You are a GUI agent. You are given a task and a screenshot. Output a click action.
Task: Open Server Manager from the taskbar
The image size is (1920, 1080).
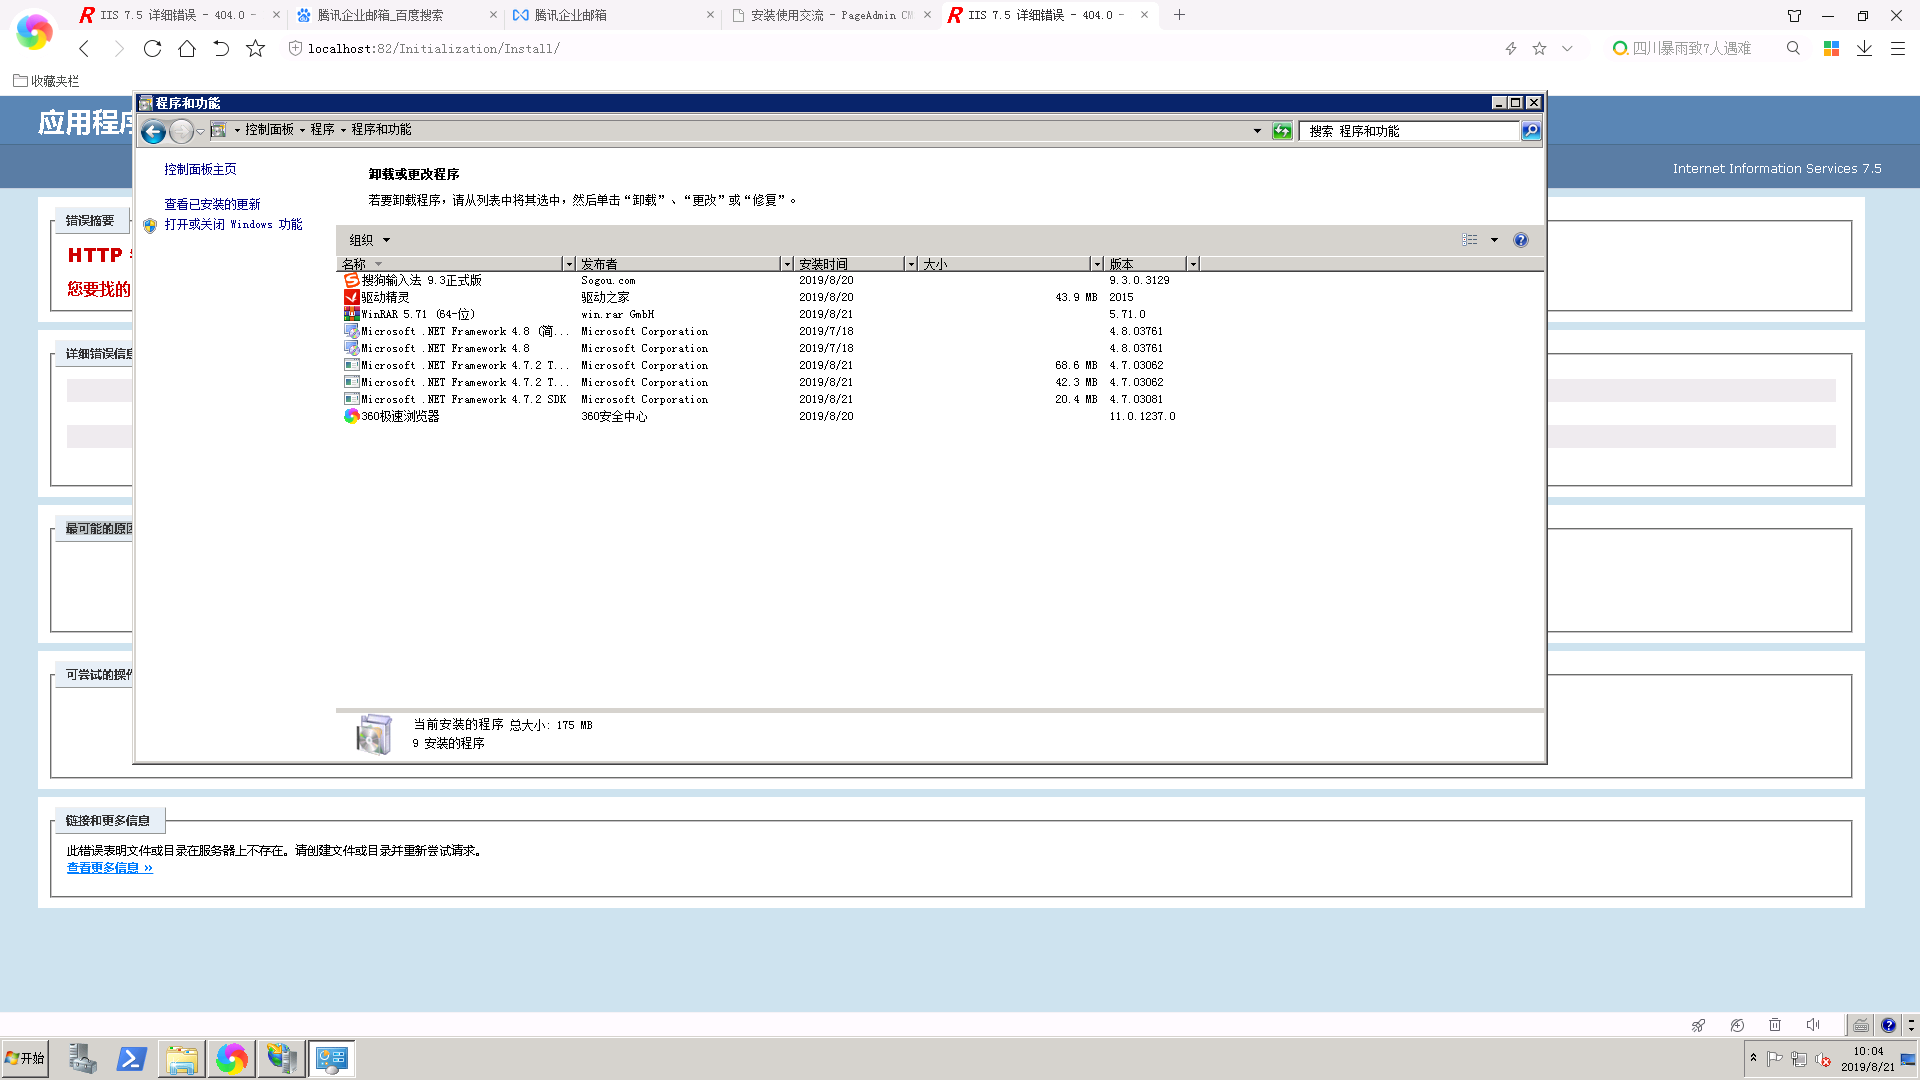point(82,1058)
